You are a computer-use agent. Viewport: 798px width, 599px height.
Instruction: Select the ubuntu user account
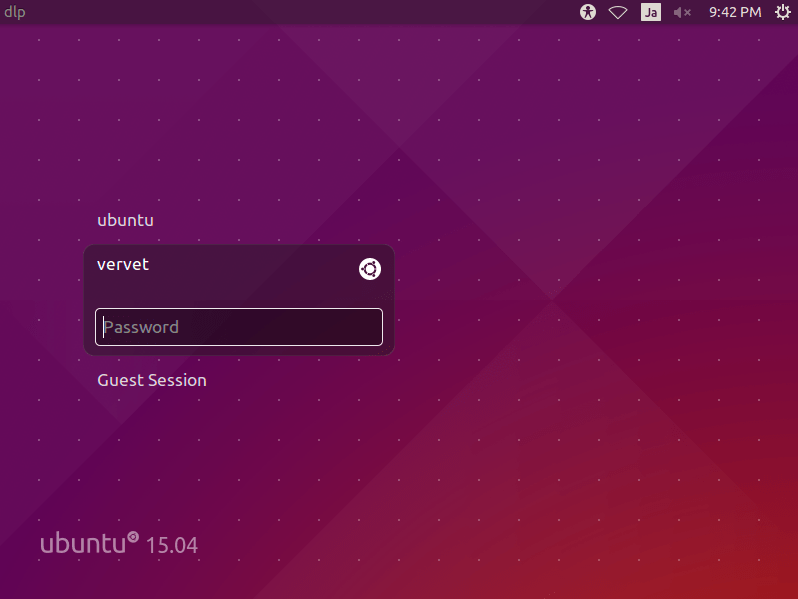point(125,220)
